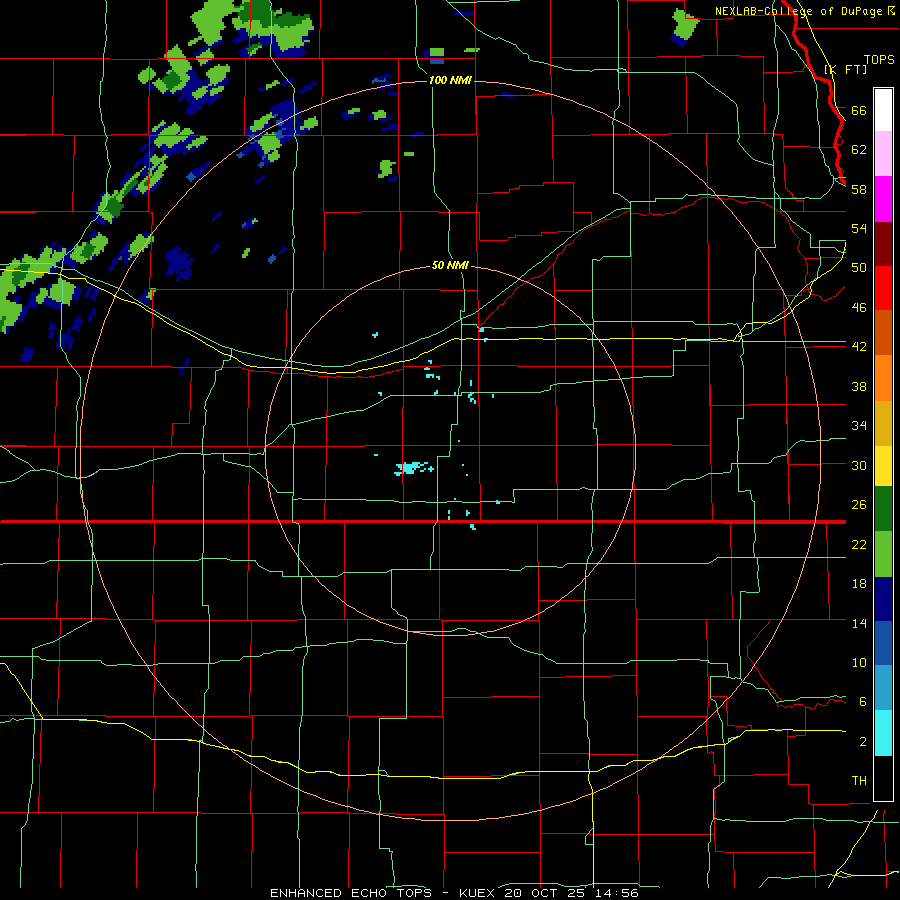This screenshot has height=900, width=900.
Task: Click the legend value '42'
Action: tap(859, 347)
